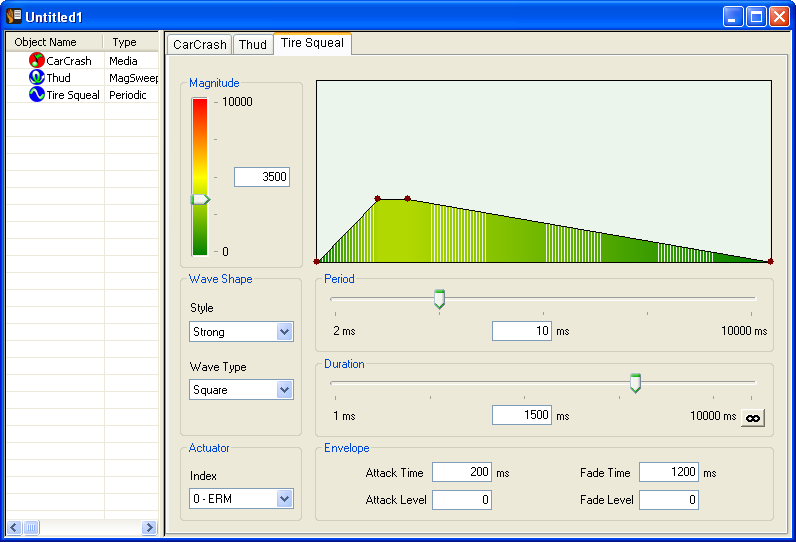Click the Duration value field 1500
796x542 pixels.
coord(522,415)
